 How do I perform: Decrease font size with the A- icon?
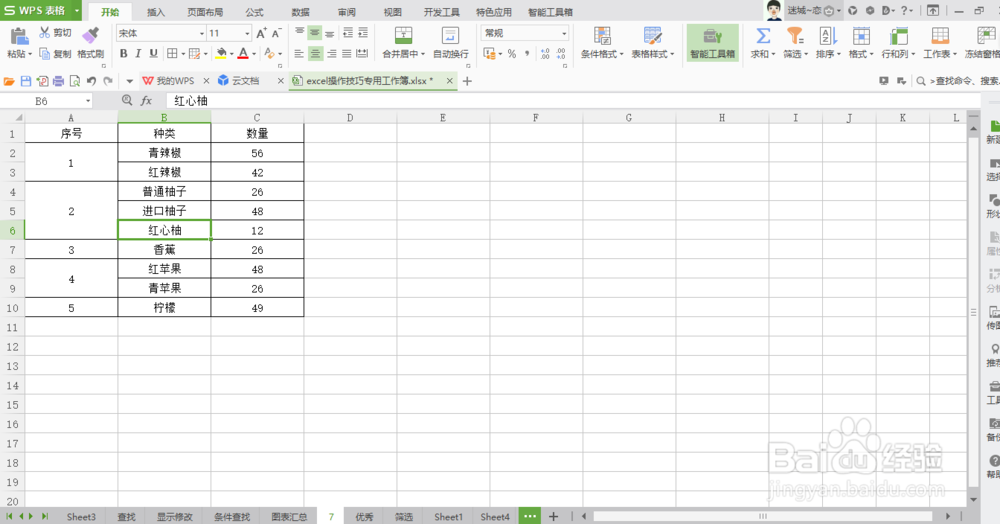pyautogui.click(x=276, y=33)
